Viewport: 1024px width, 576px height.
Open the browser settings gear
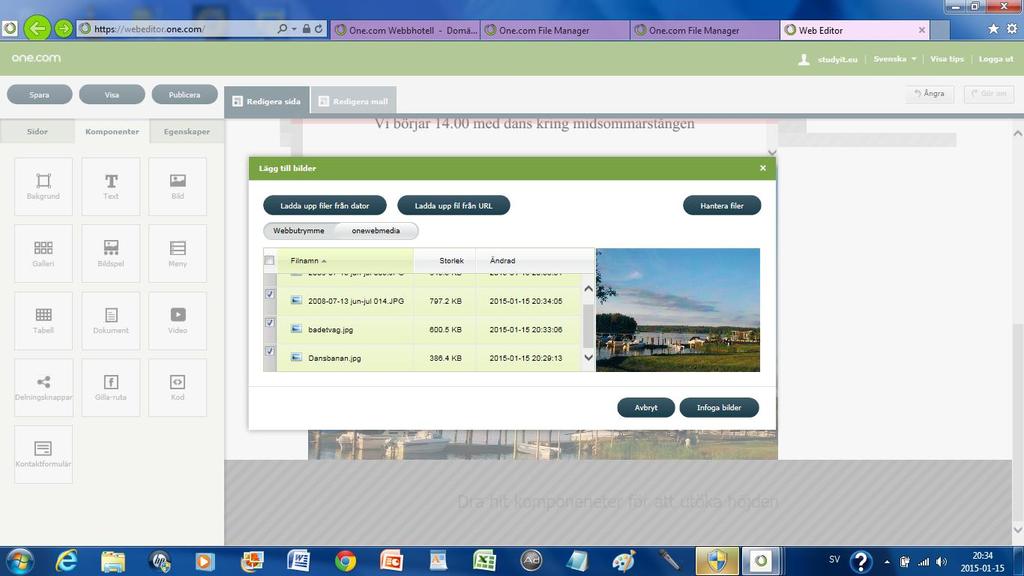pyautogui.click(x=1012, y=29)
